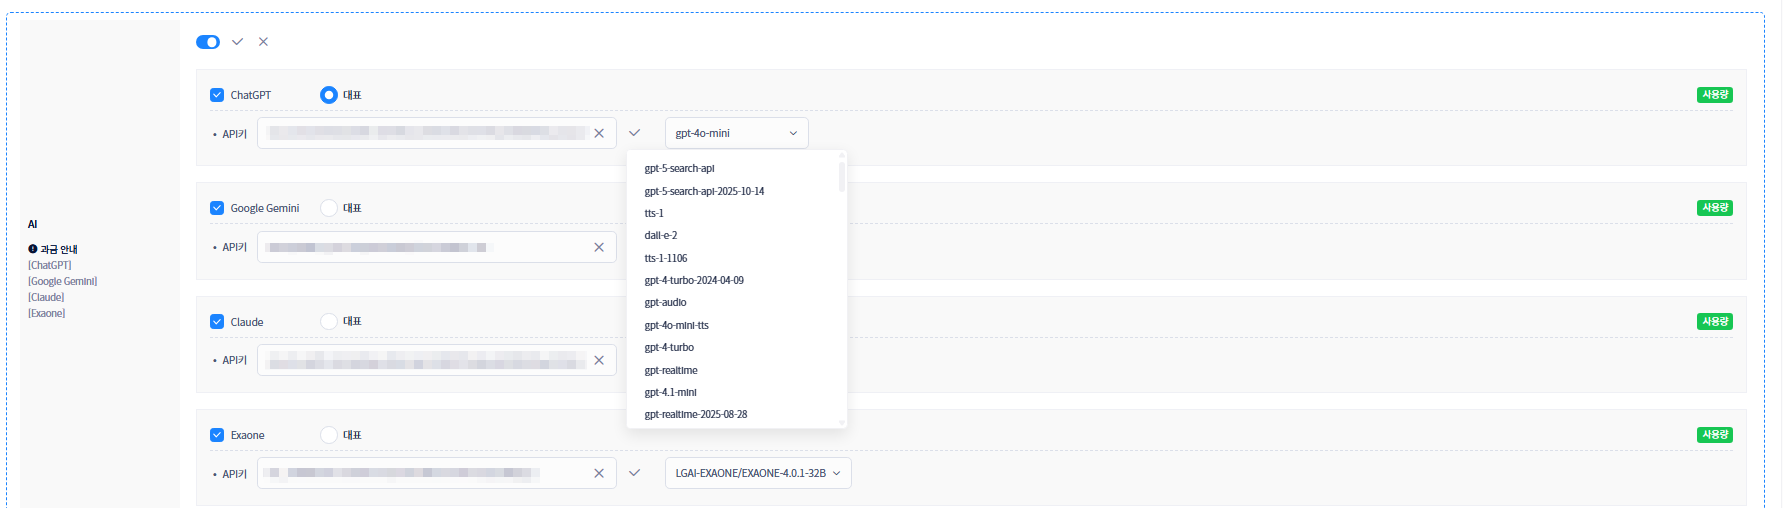Screen dimensions: 1783x508
Task: Clear the ChatGPT API key field
Action: pyautogui.click(x=599, y=133)
